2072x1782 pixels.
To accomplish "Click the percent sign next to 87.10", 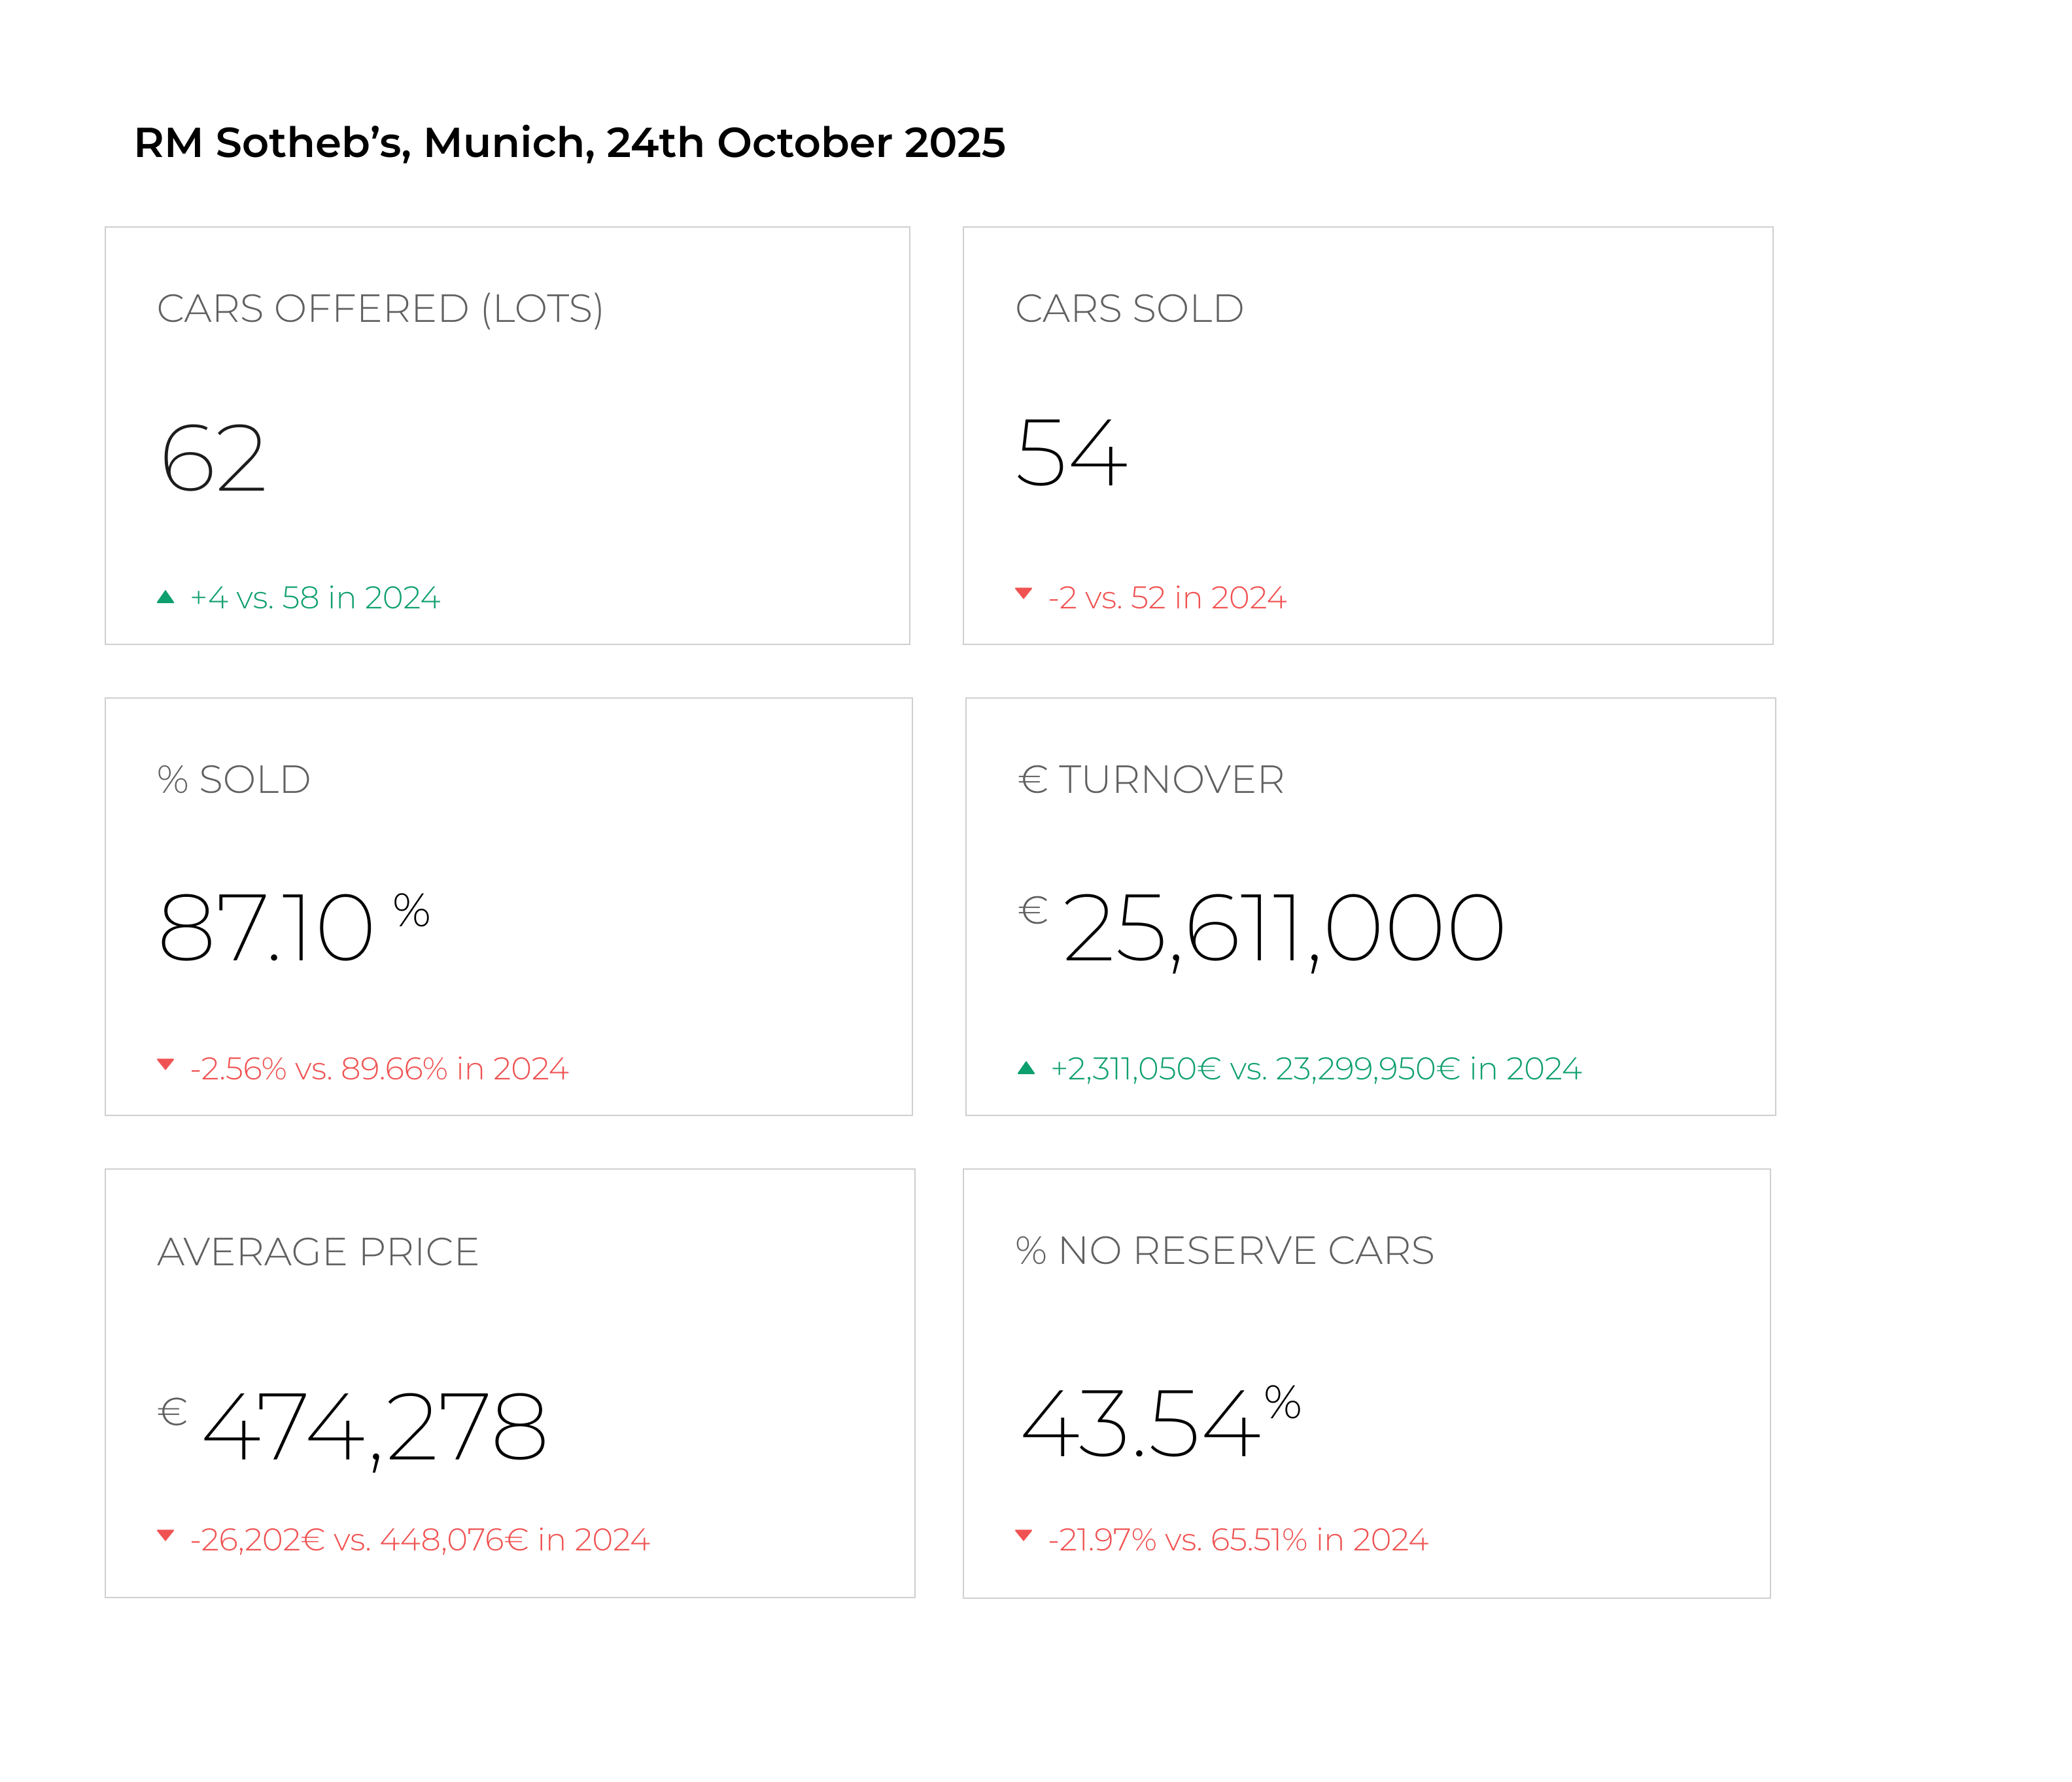I will 411,910.
